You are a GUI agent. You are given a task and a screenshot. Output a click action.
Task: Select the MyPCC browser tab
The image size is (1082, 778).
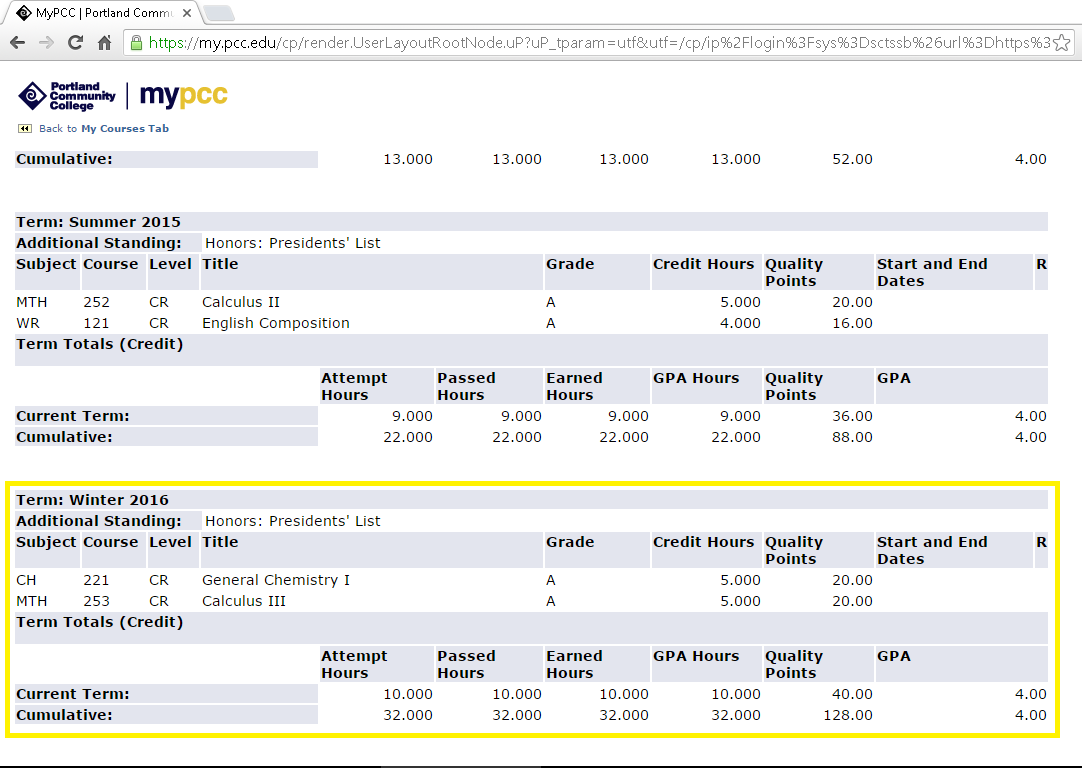pos(95,13)
